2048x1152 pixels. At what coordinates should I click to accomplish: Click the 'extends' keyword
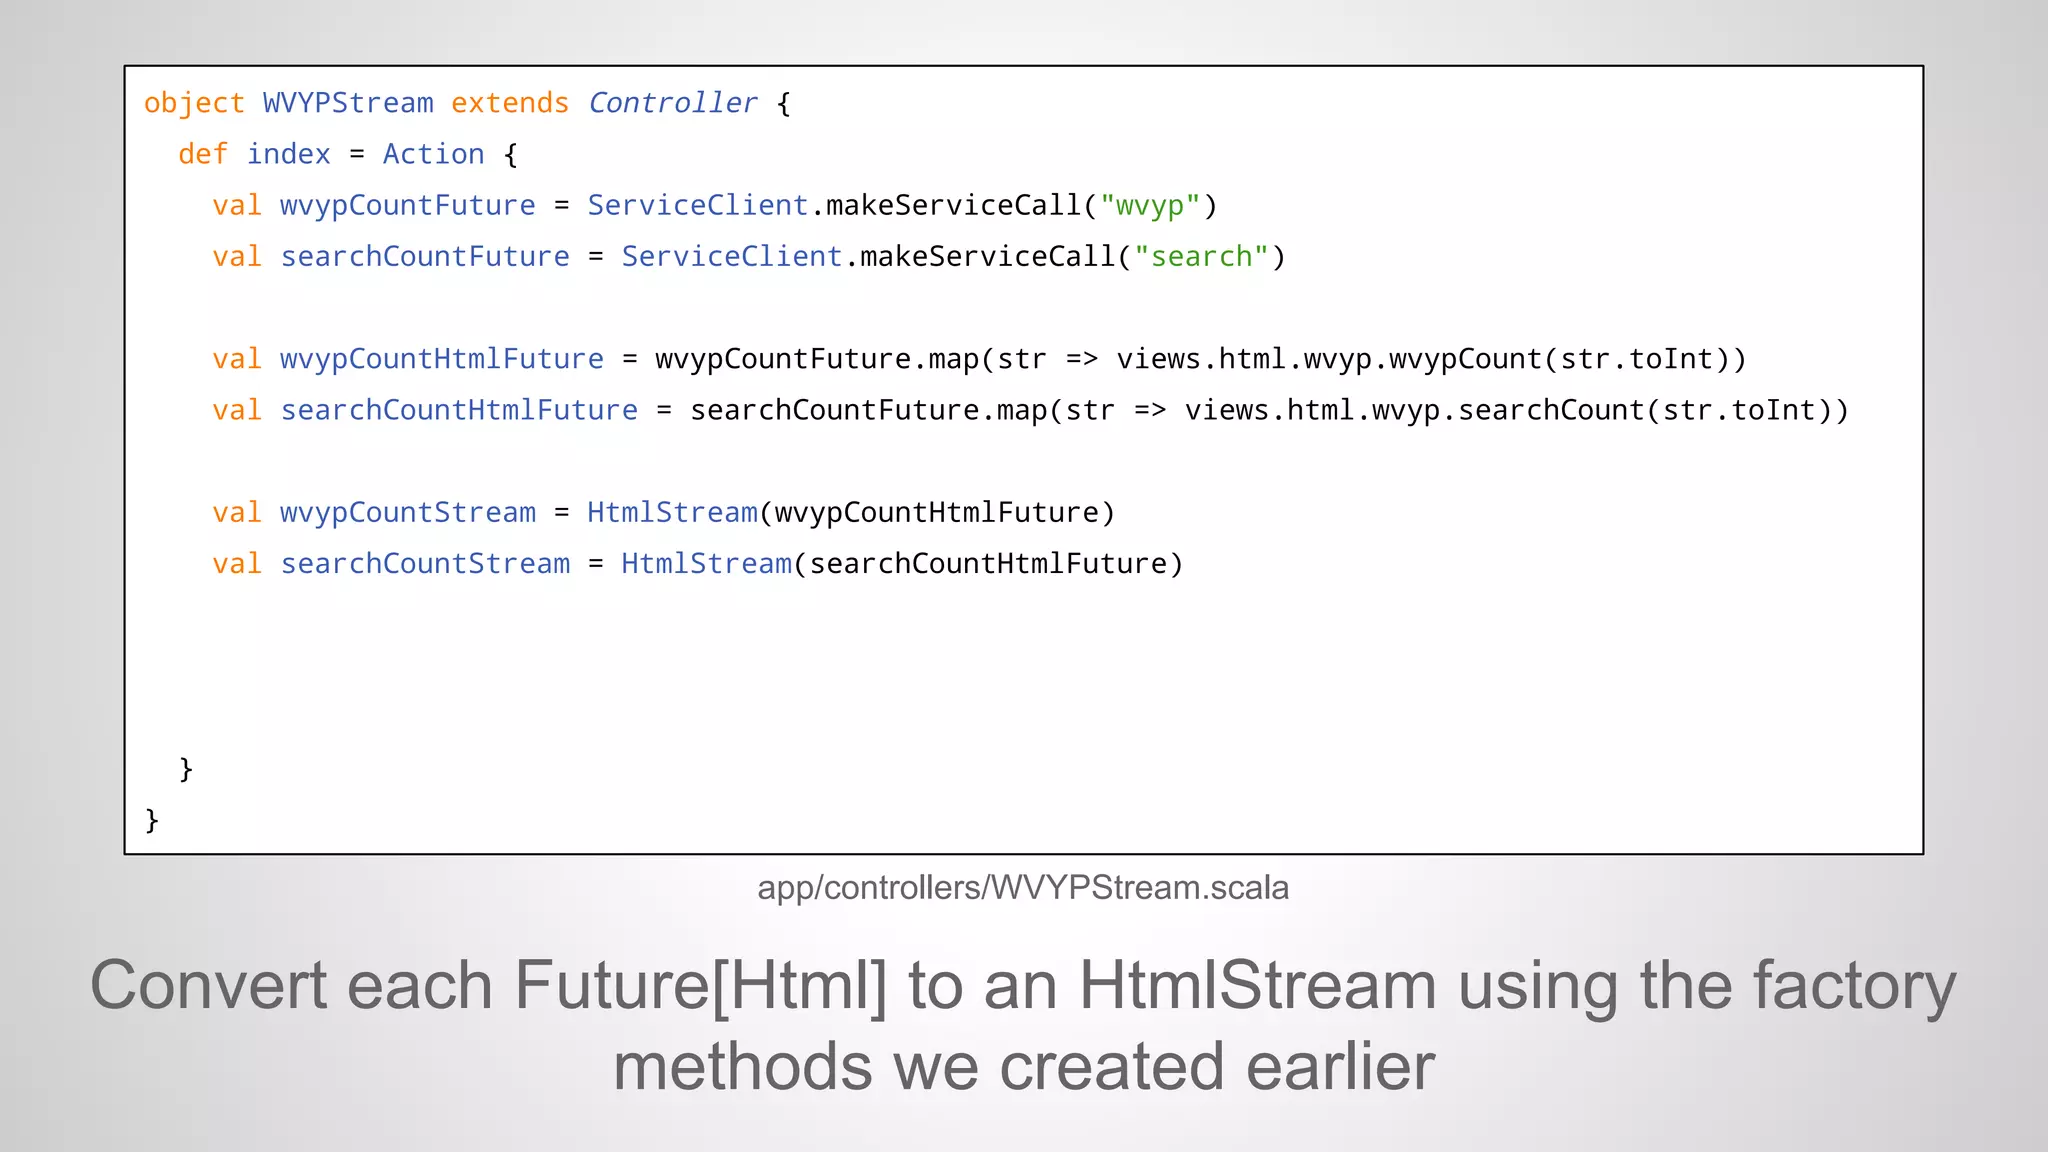(x=510, y=103)
